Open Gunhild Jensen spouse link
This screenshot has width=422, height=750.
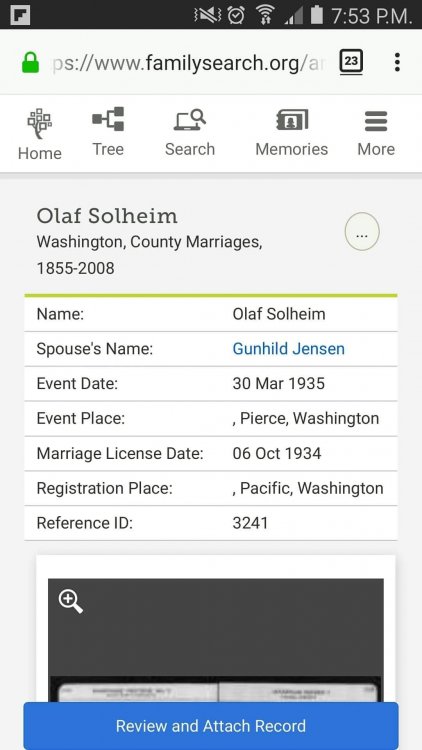pyautogui.click(x=289, y=349)
